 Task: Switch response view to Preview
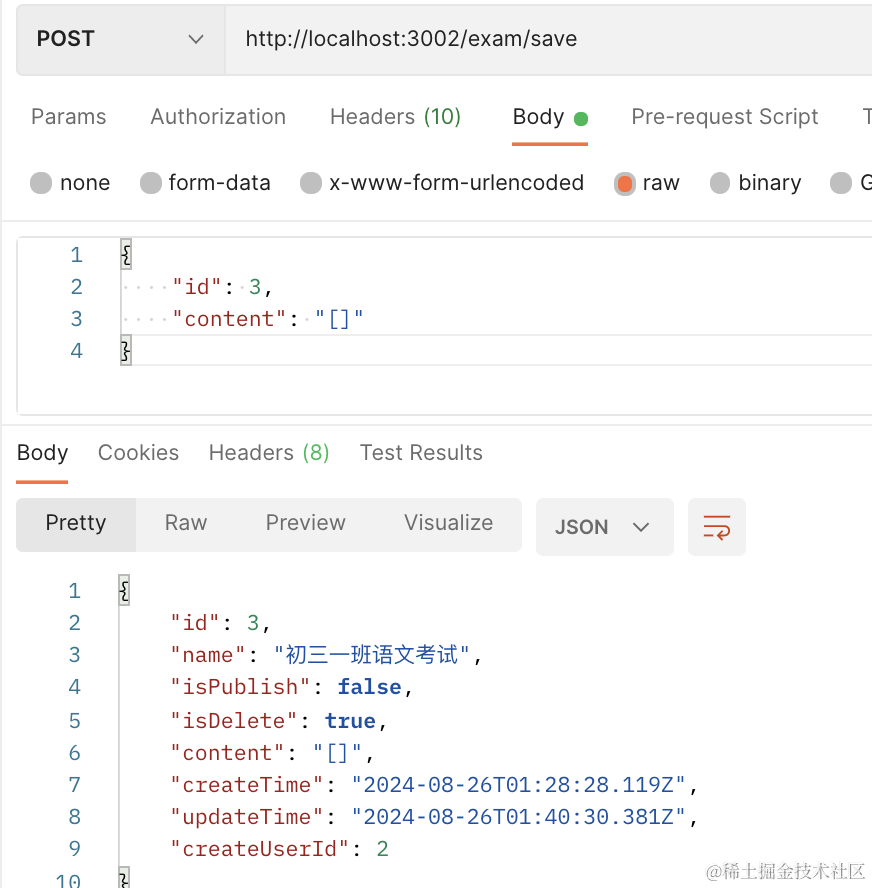click(x=305, y=523)
